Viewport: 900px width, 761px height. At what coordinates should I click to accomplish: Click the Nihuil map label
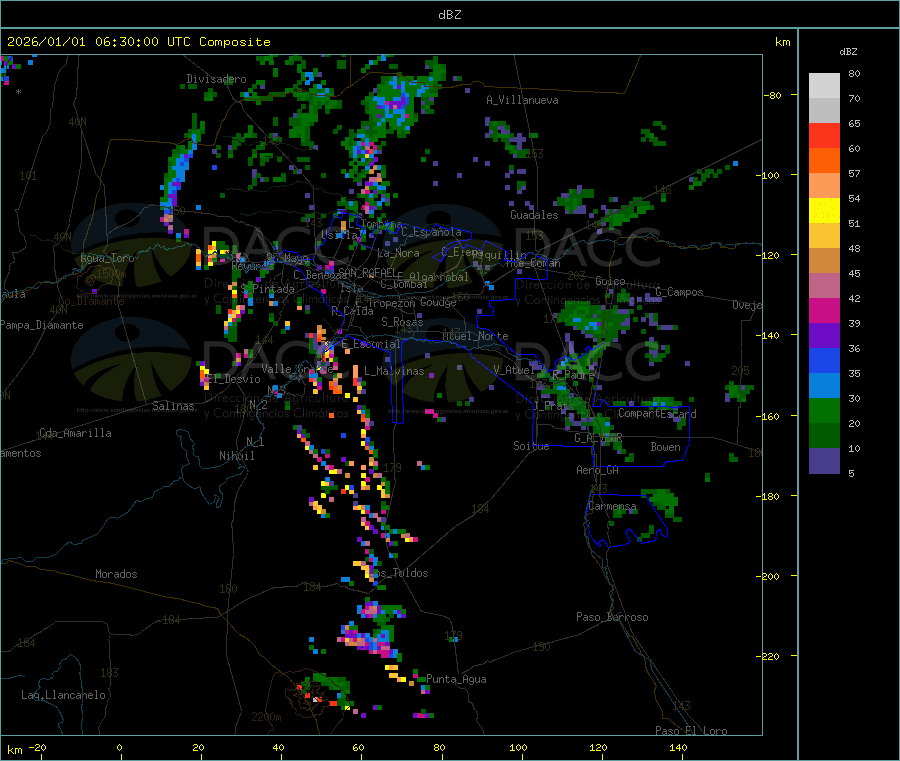[x=236, y=456]
